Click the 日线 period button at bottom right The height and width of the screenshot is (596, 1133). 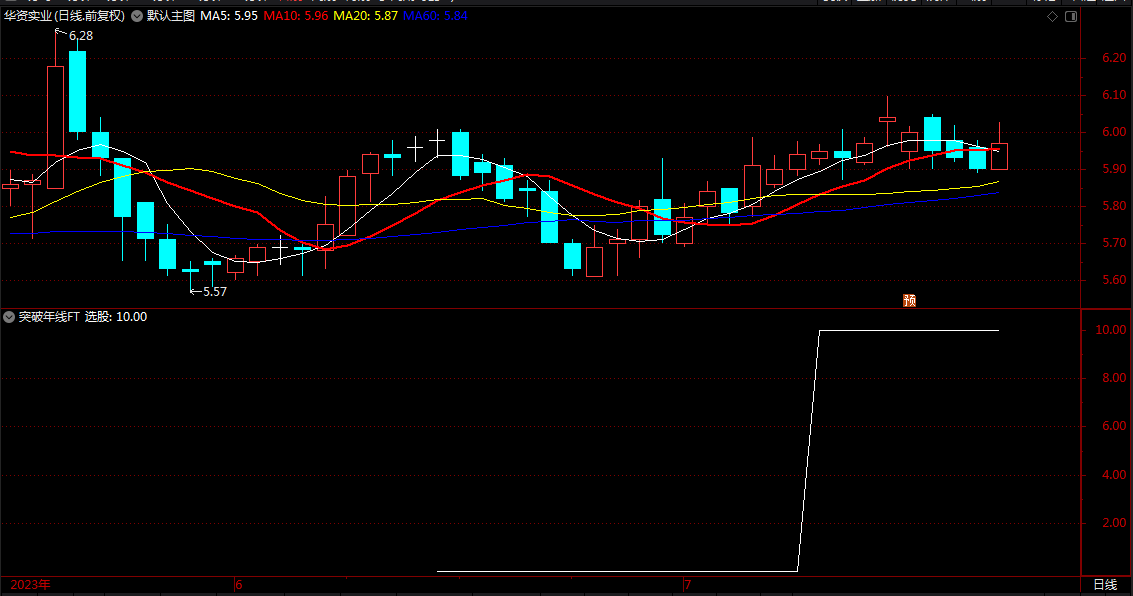pos(1105,585)
